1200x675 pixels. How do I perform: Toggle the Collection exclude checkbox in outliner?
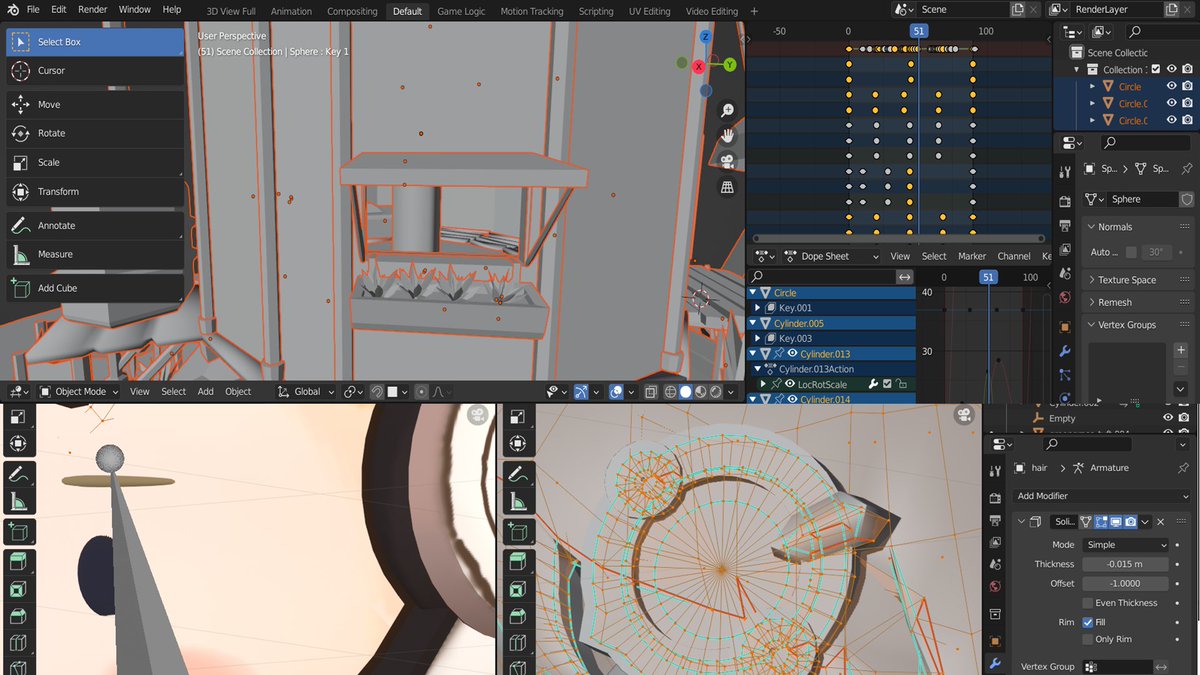1156,69
